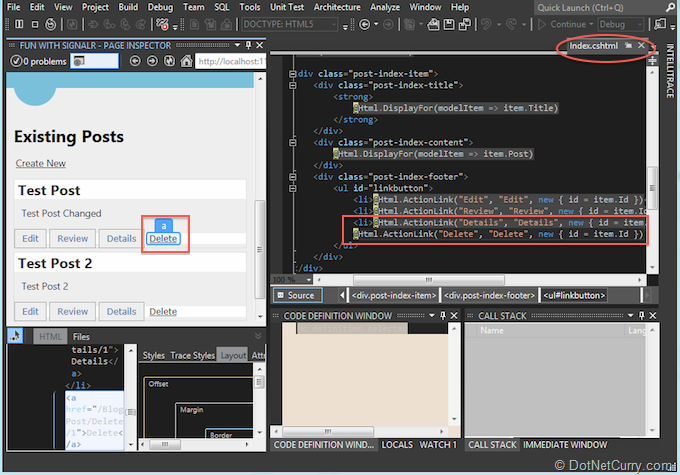The image size is (680, 475).
Task: Click the Quick Launch search magnifier icon
Action: click(671, 7)
